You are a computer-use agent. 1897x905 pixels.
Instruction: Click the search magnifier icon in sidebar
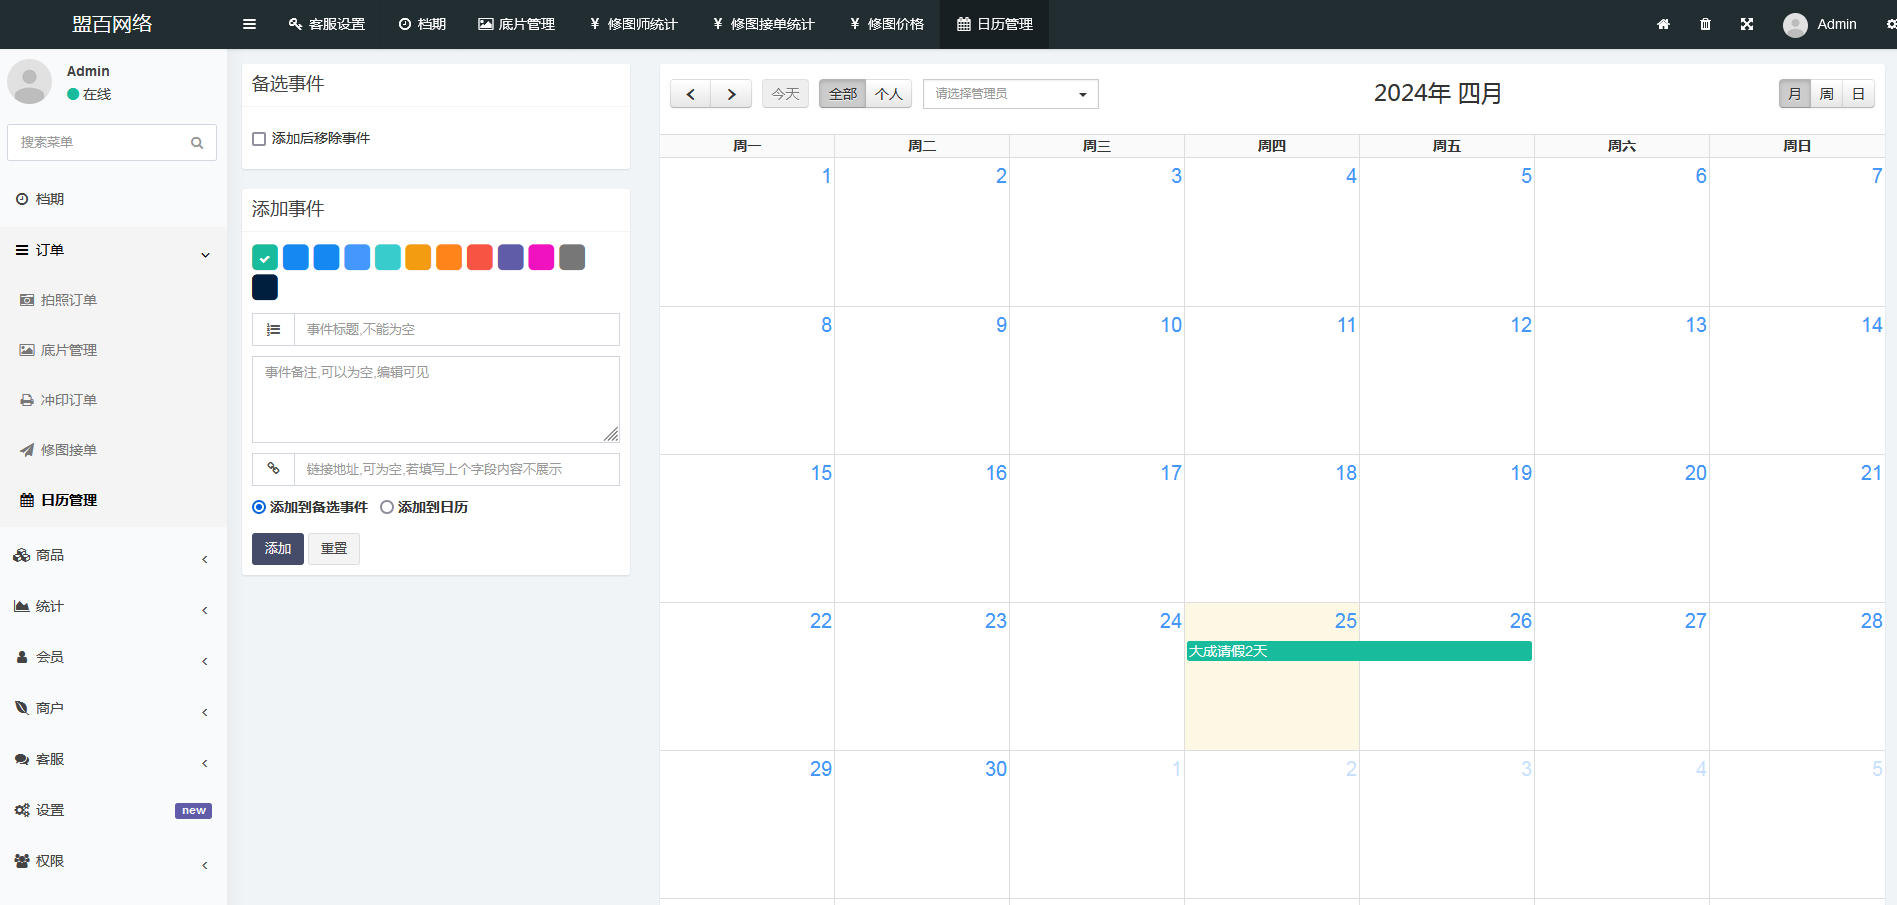[197, 143]
